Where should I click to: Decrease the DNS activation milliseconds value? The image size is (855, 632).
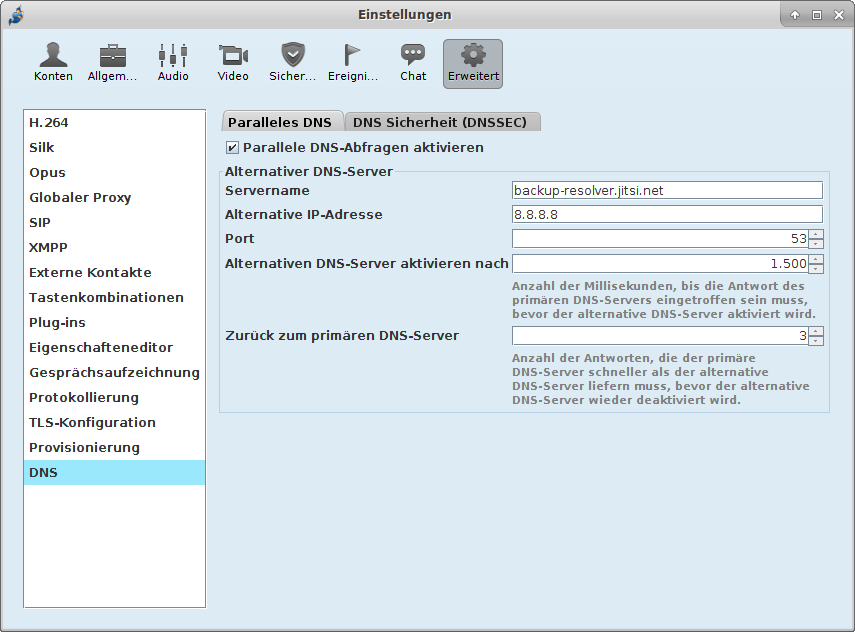coord(816,269)
